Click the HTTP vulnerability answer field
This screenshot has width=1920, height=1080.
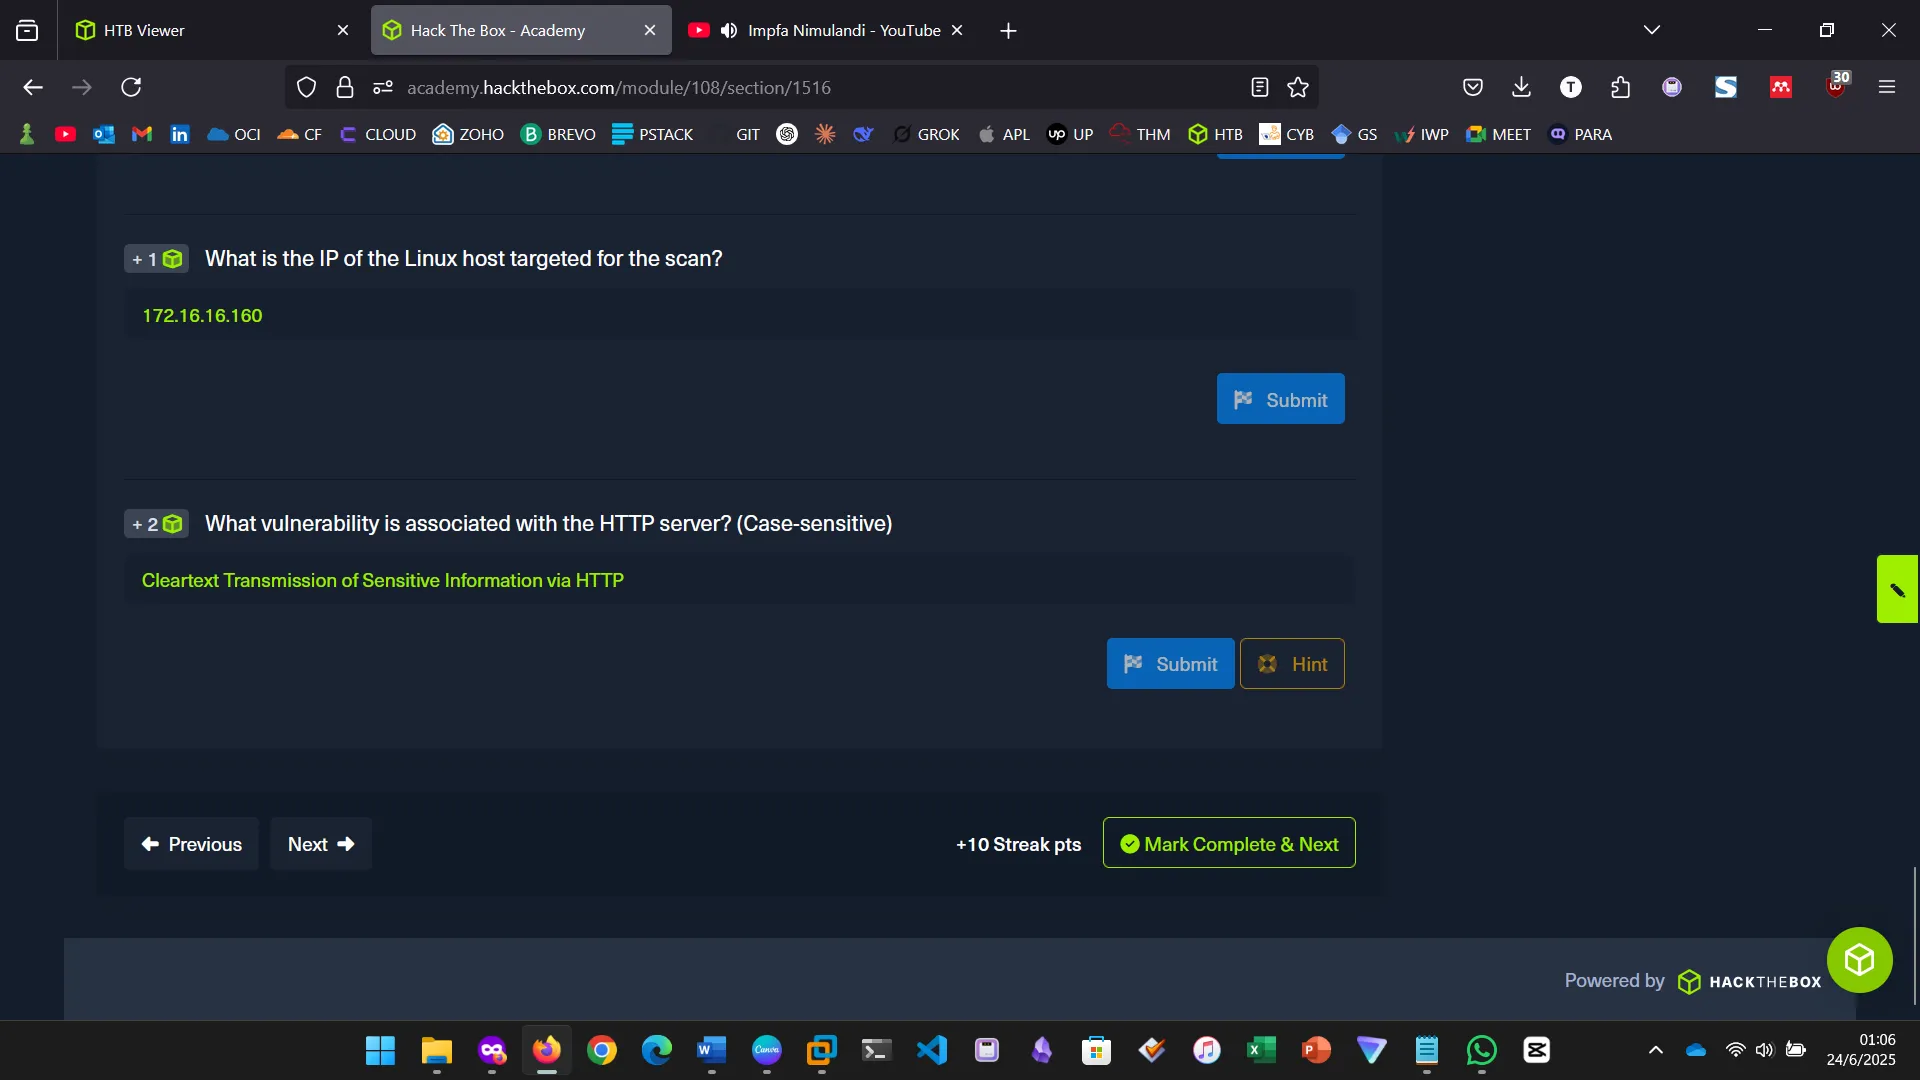pos(740,581)
